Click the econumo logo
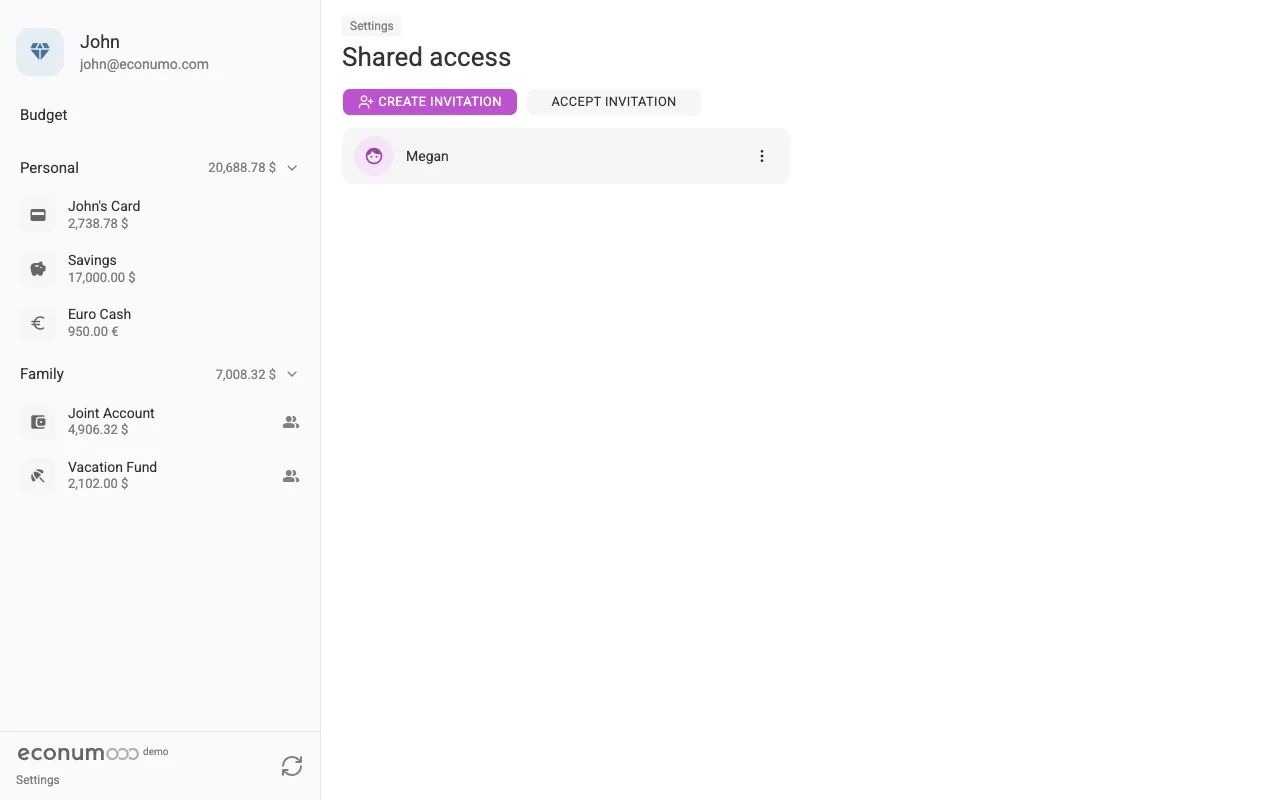1280x800 pixels. pos(78,753)
